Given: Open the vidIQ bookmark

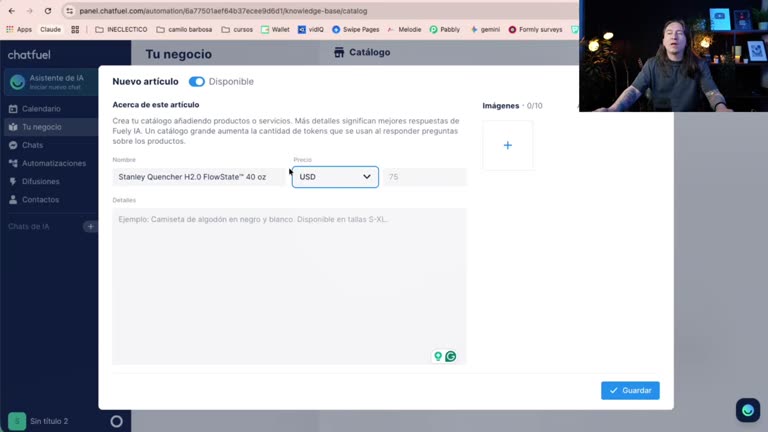Looking at the screenshot, I should coord(311,29).
